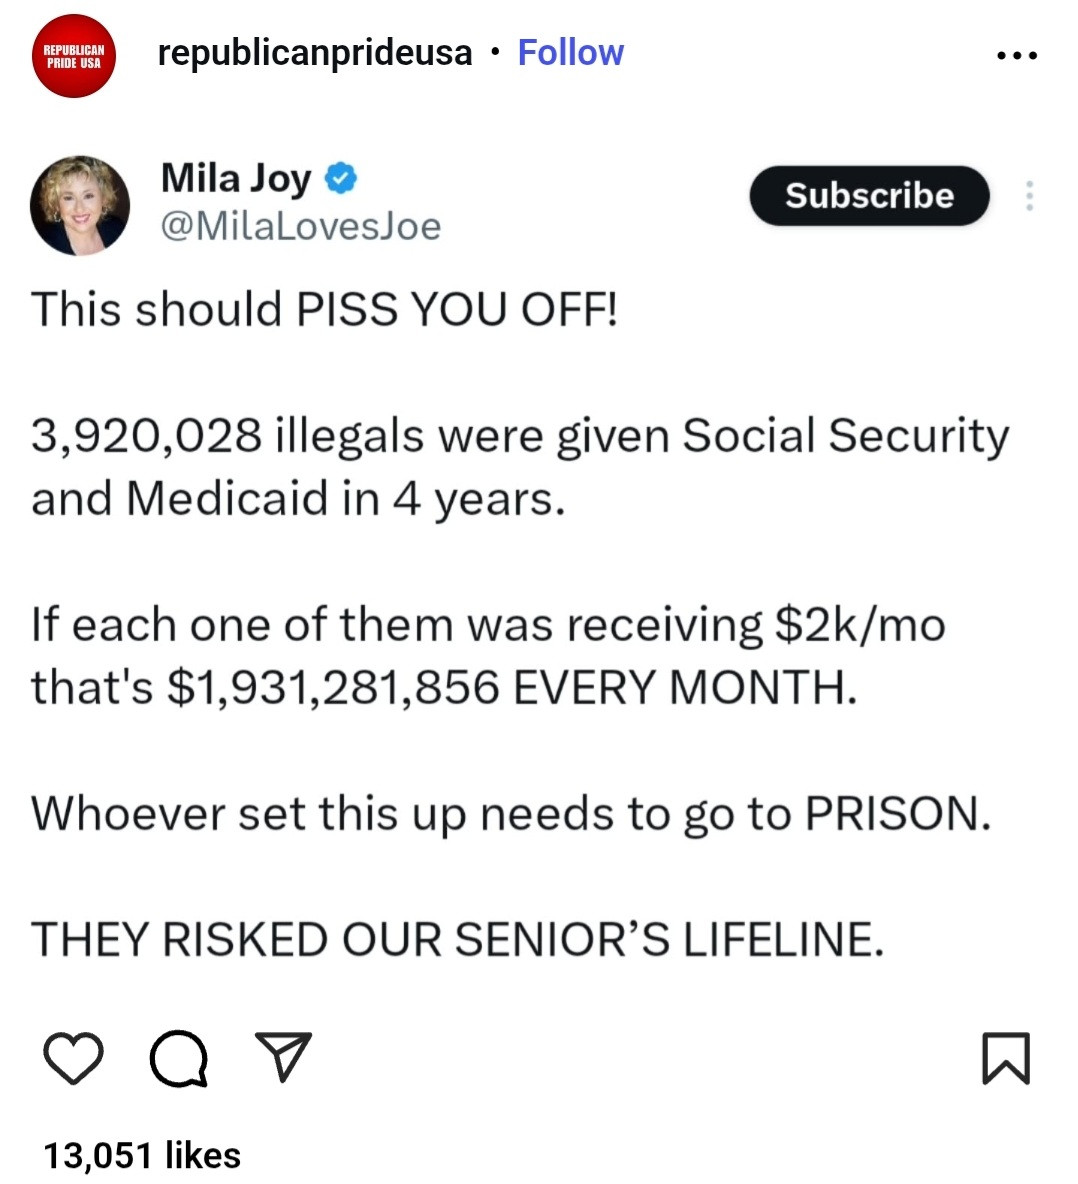Screen dimensions: 1078x1184
Task: Open the republicanprideusa username link
Action: pos(314,53)
